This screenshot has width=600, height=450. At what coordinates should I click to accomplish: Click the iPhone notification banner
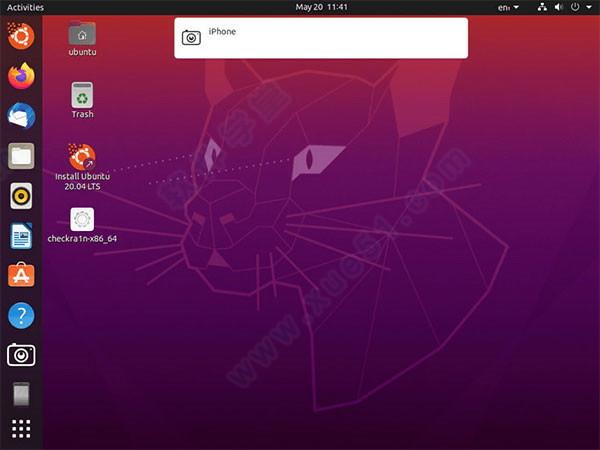click(x=321, y=38)
